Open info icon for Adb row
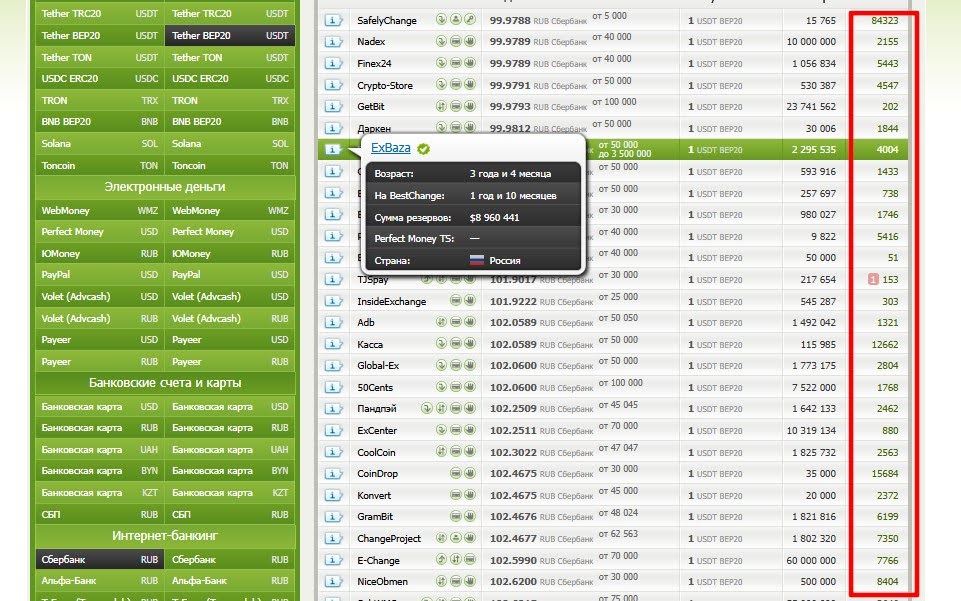 333,322
